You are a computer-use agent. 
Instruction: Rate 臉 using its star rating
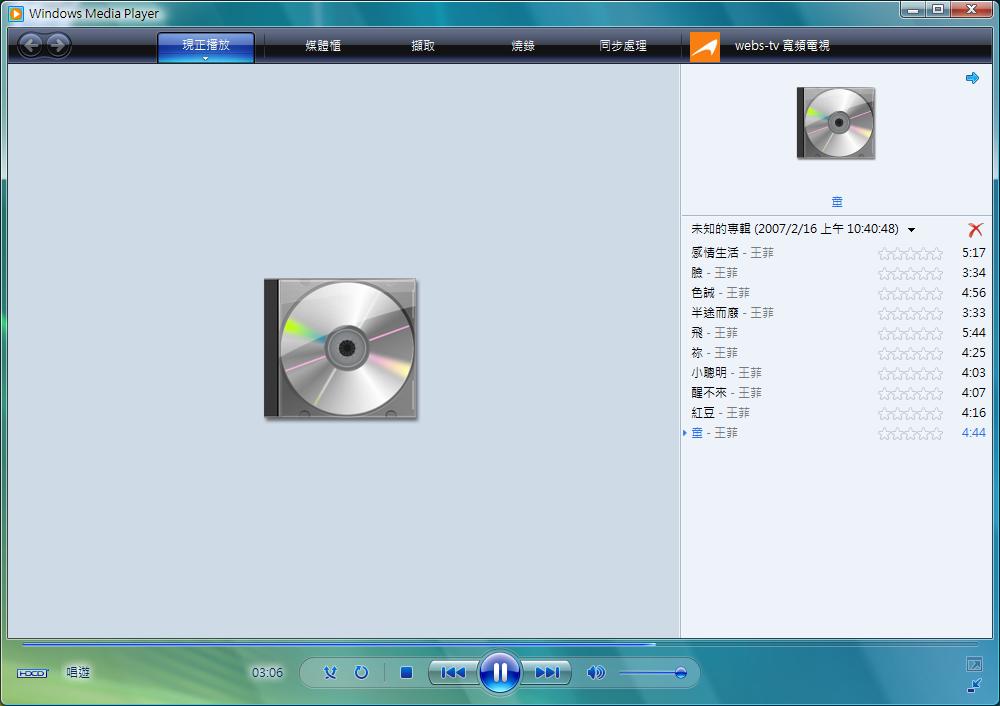(910, 274)
